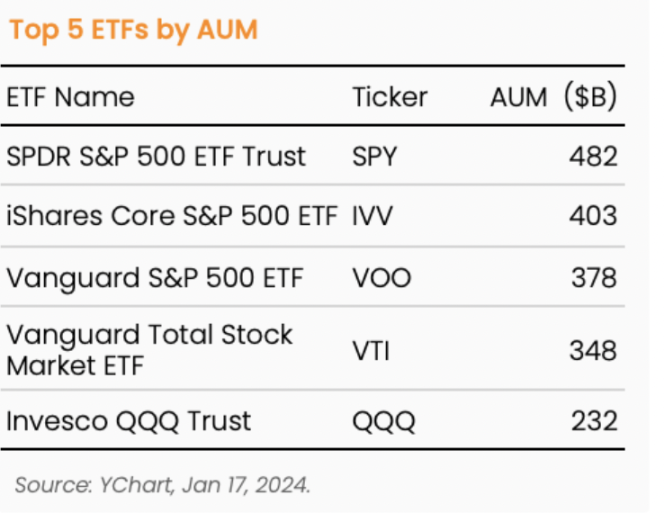Click the 'Top 5 ETFs by AUM' title
Viewport: 664px width, 513px height.
tap(133, 31)
